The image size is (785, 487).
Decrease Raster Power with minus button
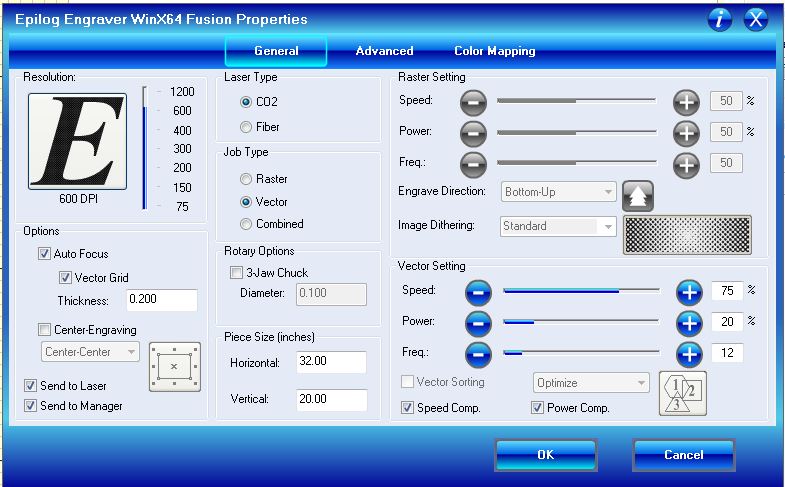point(473,133)
